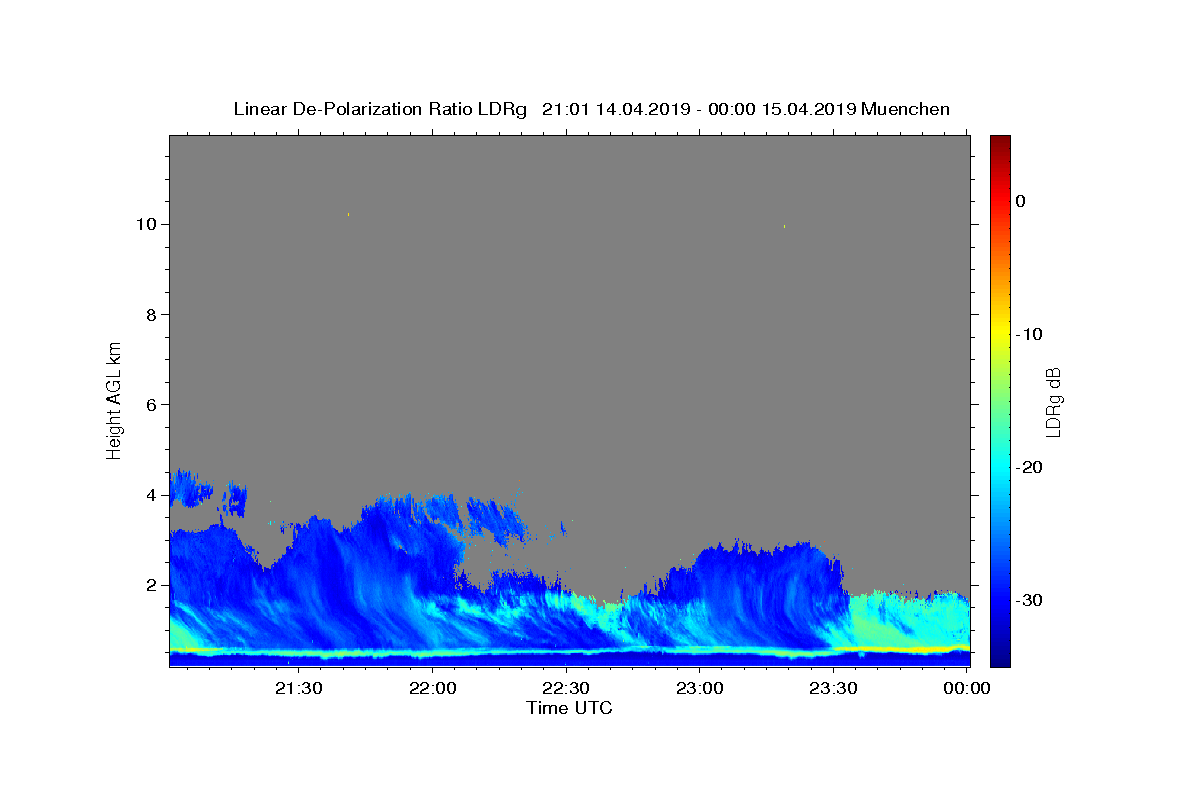This screenshot has width=1200, height=800.
Task: Click the colorbar value label -20
Action: [x=1030, y=467]
